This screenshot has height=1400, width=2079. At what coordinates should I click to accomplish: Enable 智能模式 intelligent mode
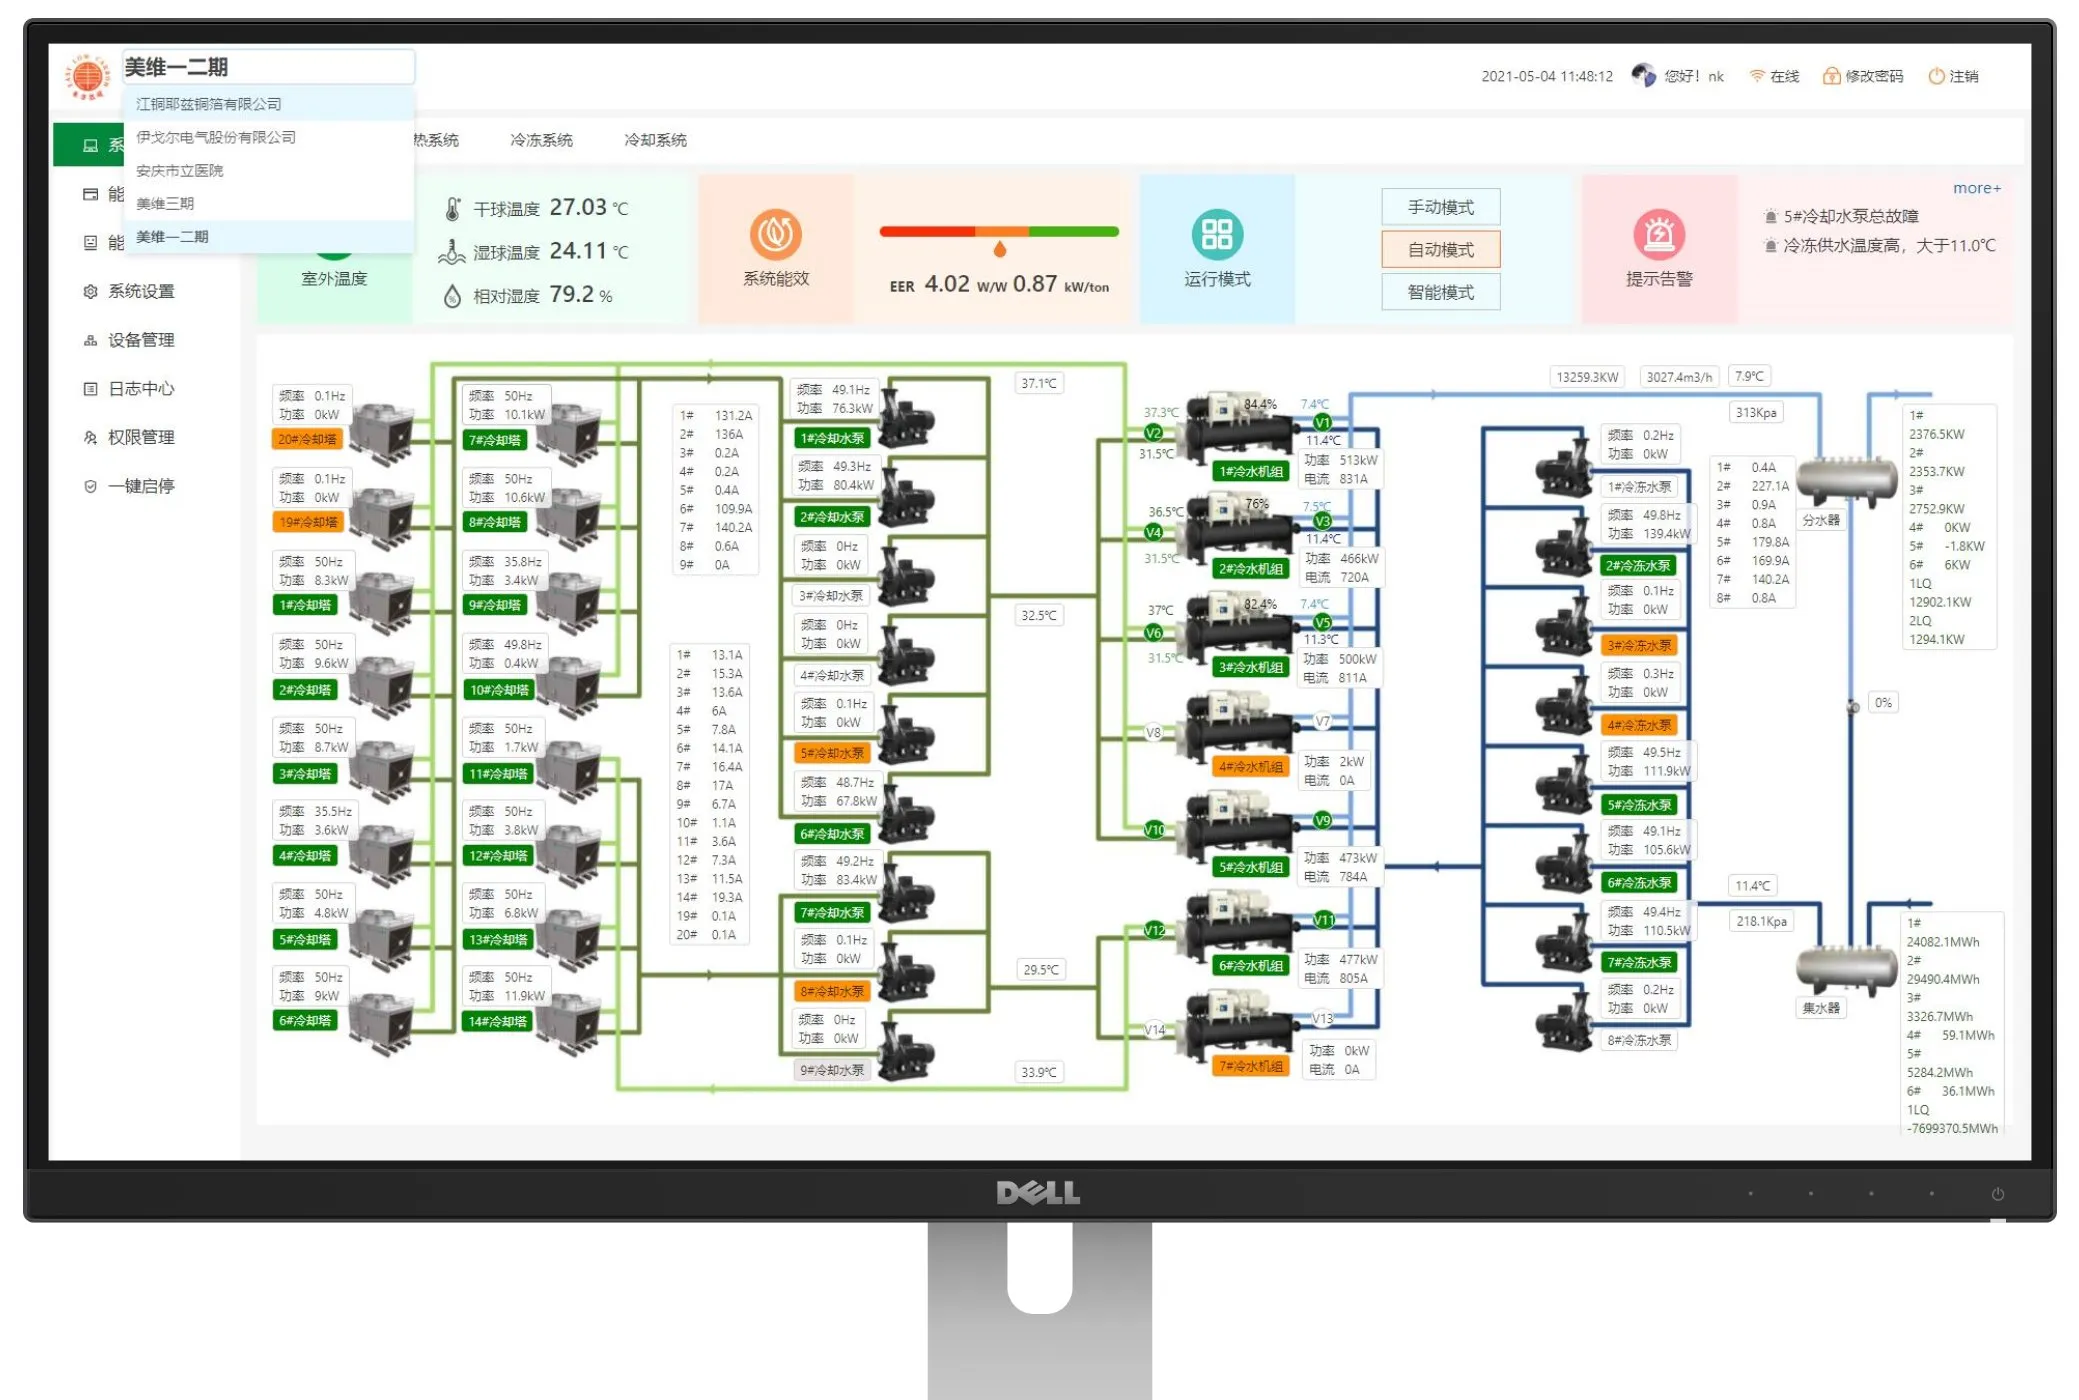[x=1440, y=291]
